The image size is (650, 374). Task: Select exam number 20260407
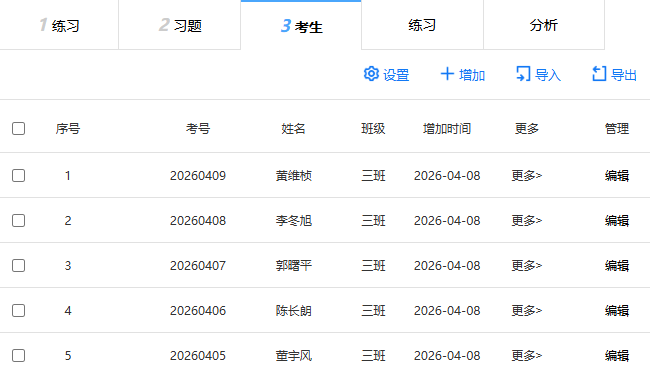pos(198,265)
